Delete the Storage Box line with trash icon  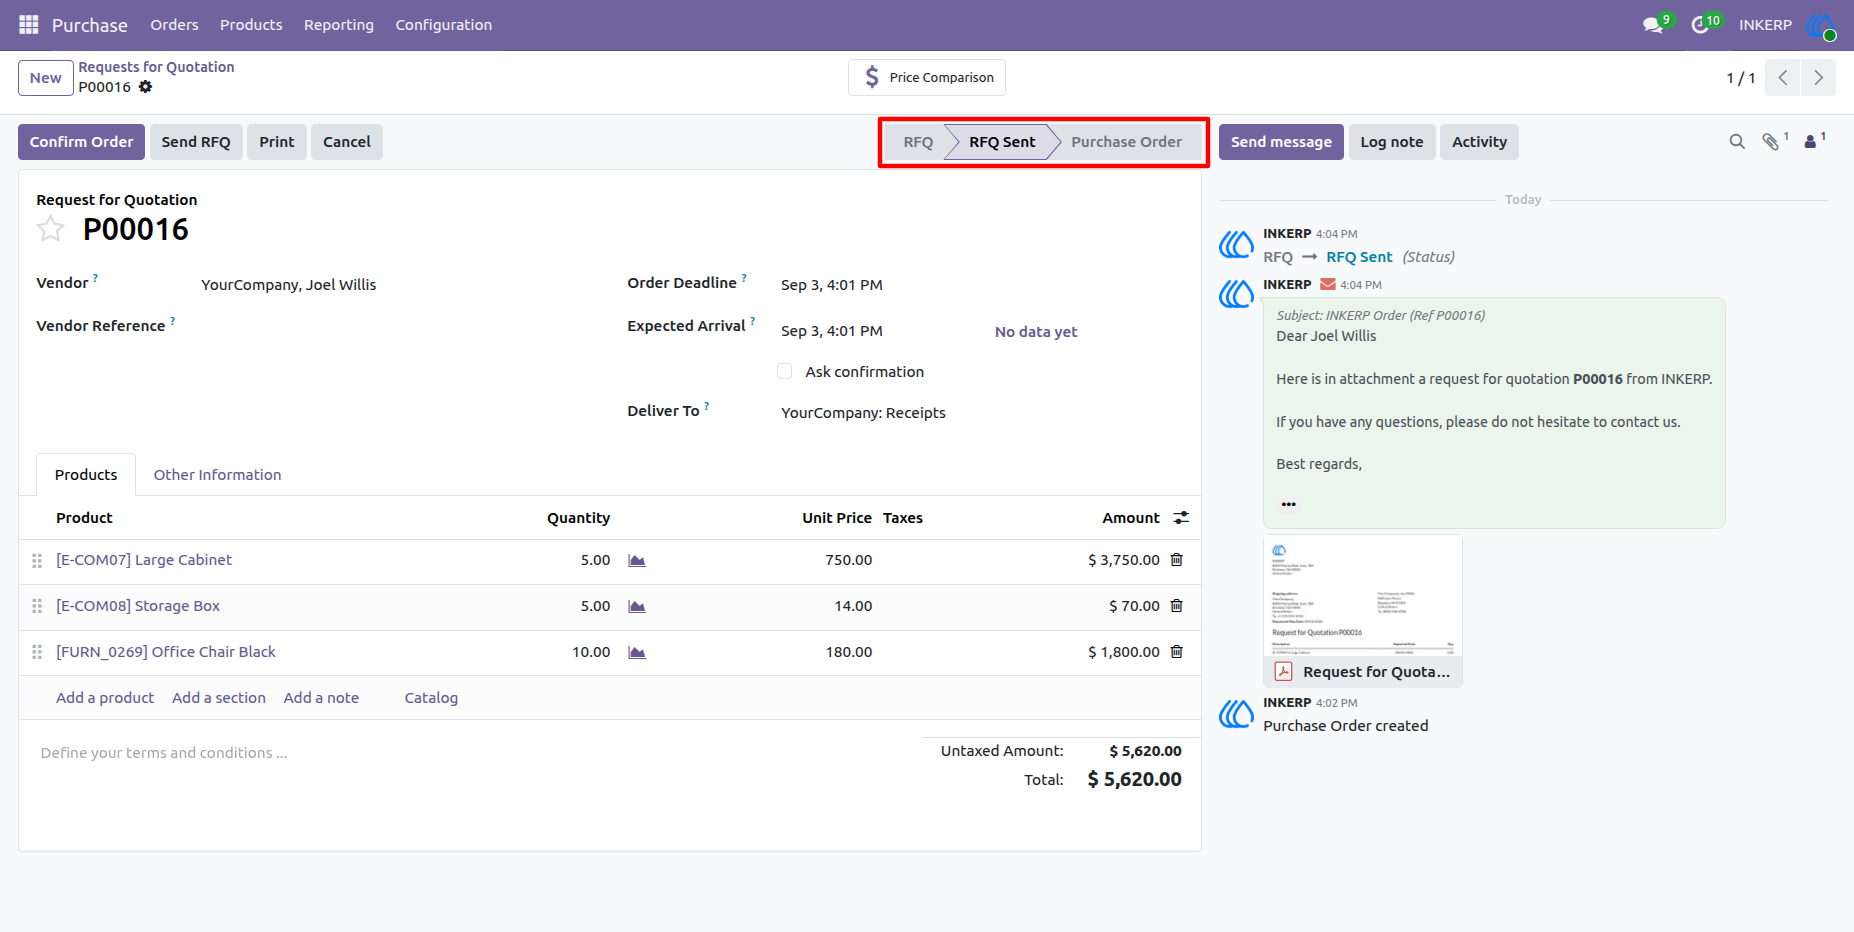pos(1177,606)
